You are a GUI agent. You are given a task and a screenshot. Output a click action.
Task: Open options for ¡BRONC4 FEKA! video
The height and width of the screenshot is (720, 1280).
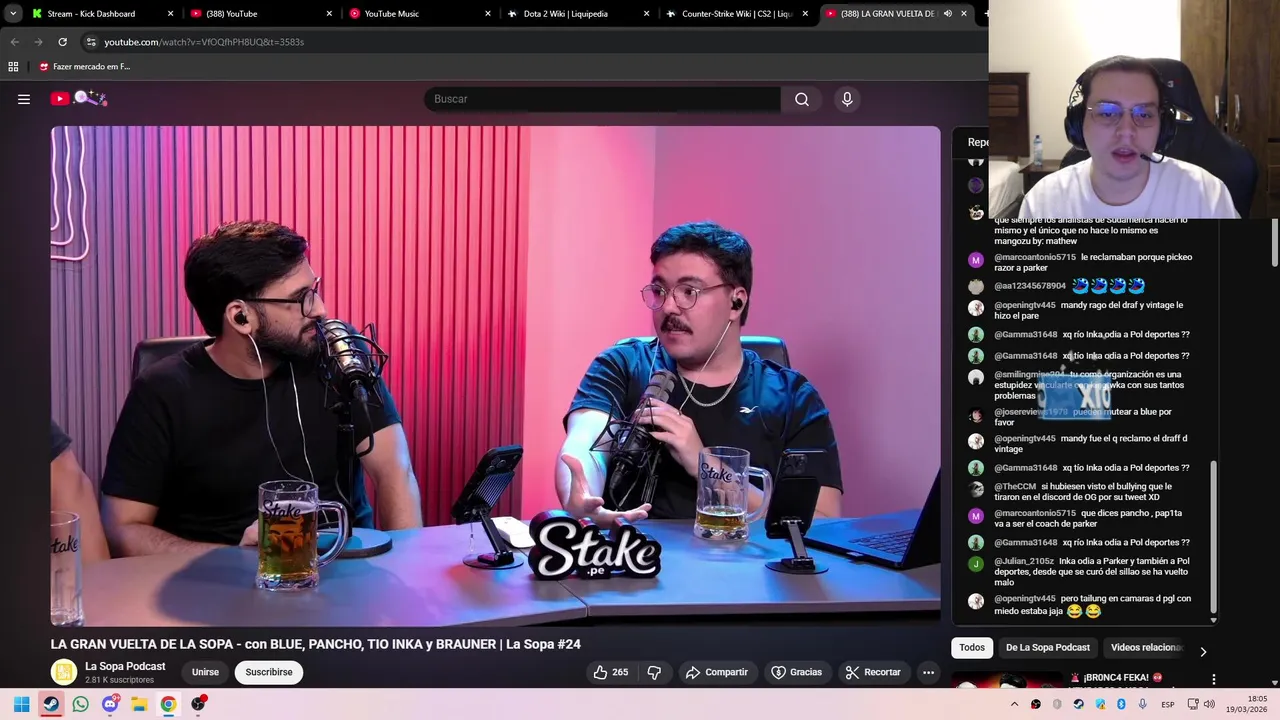pyautogui.click(x=1214, y=679)
